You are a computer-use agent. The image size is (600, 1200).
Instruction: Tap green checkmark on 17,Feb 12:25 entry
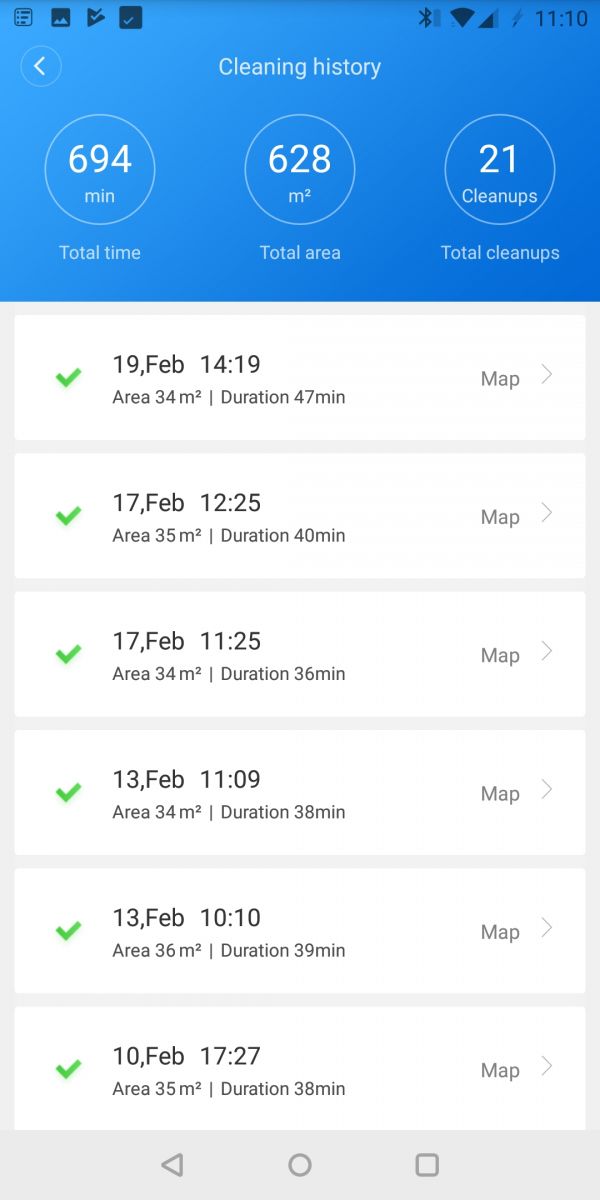[68, 516]
